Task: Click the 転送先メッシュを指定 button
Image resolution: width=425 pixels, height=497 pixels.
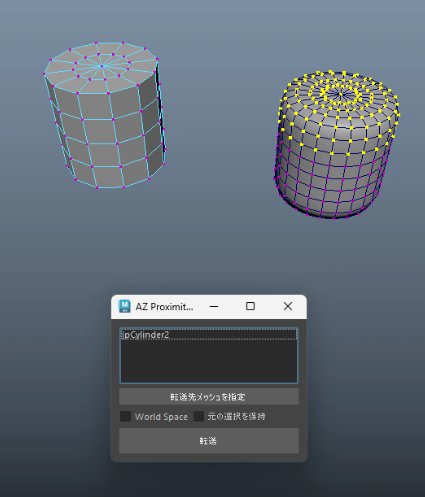Action: point(209,397)
